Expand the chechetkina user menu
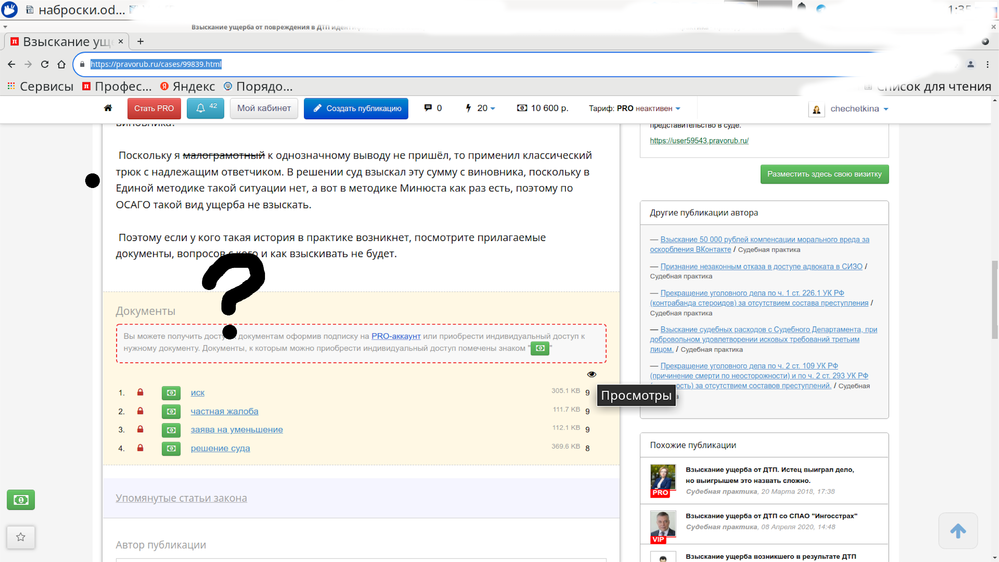This screenshot has height=562, width=999. click(x=856, y=109)
